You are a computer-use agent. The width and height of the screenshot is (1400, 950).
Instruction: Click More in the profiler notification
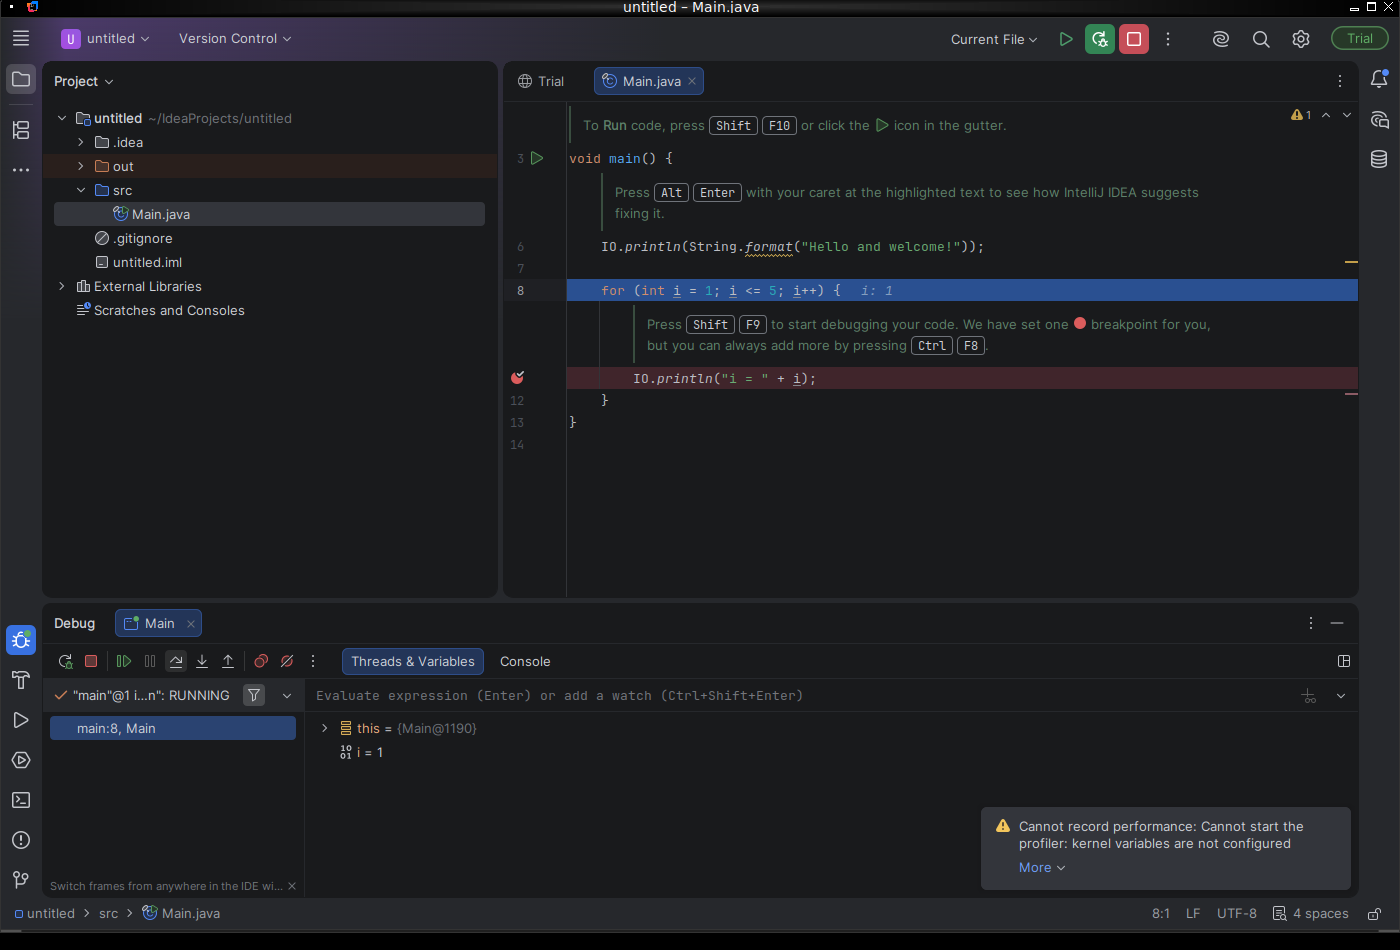coord(1042,868)
